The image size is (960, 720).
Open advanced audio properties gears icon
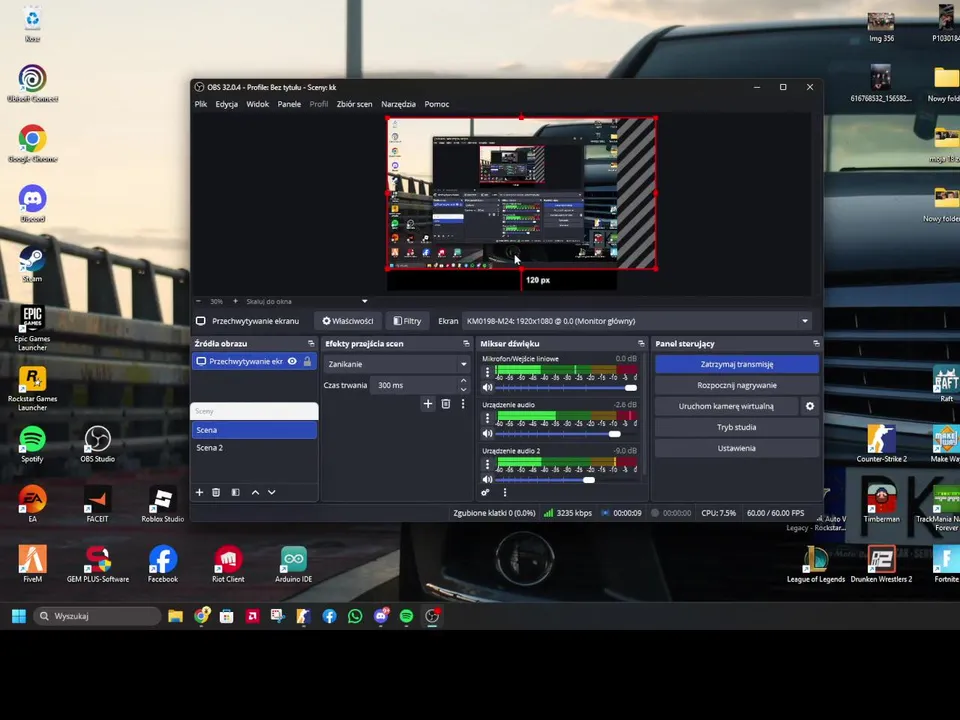tap(486, 492)
